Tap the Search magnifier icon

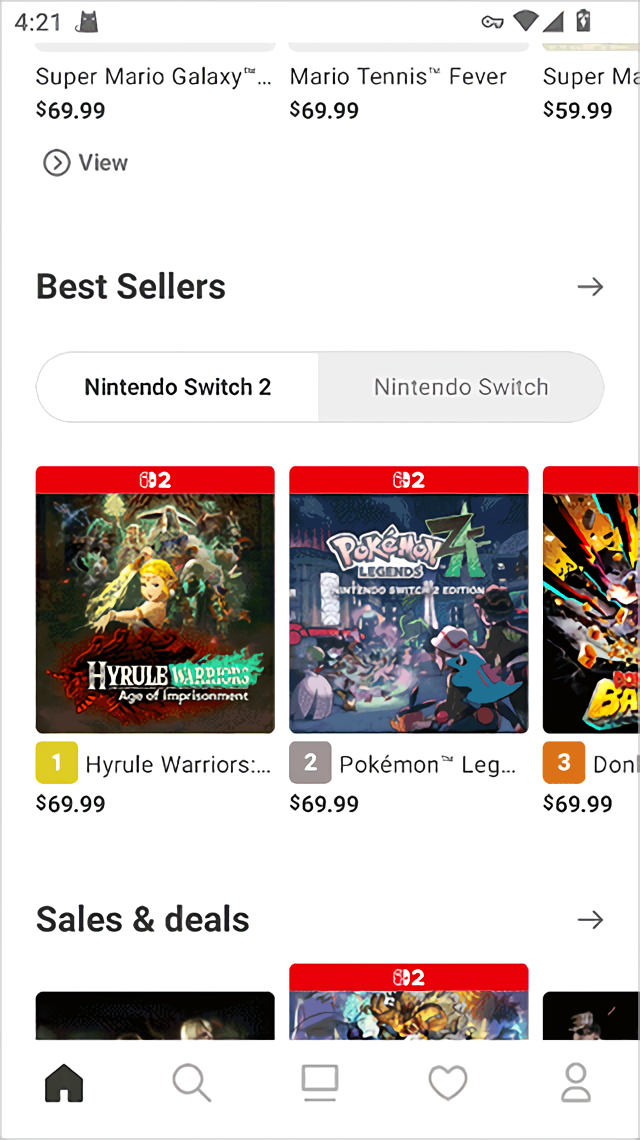192,1083
